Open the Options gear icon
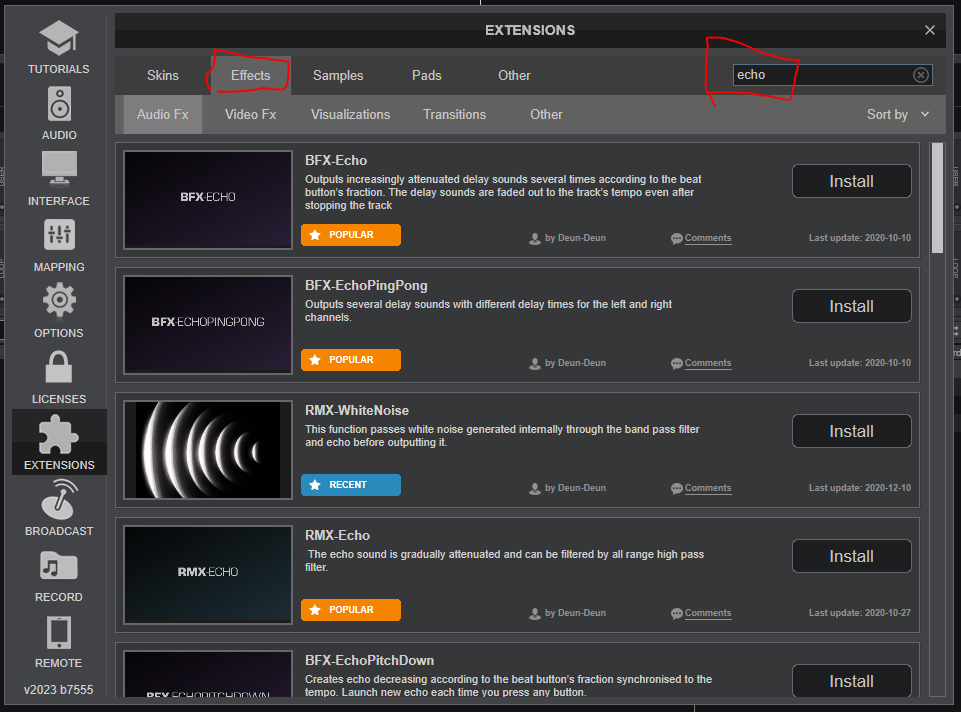 59,300
